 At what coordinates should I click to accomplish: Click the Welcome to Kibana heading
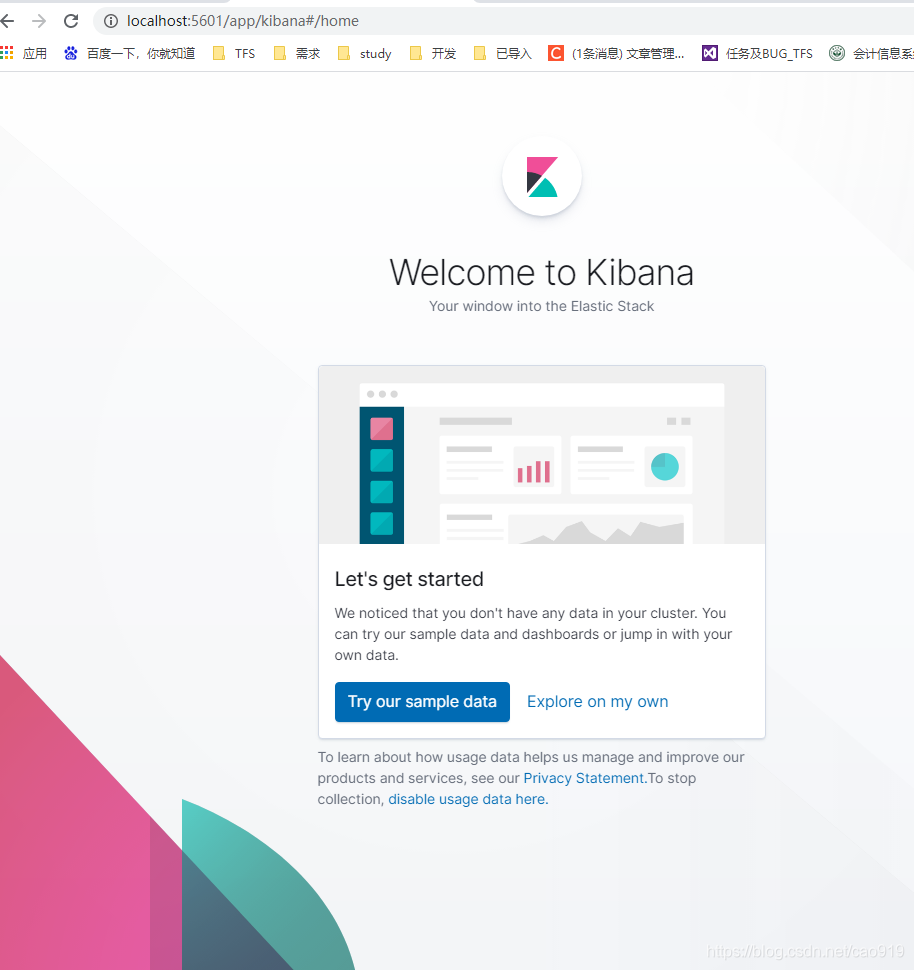(541, 272)
